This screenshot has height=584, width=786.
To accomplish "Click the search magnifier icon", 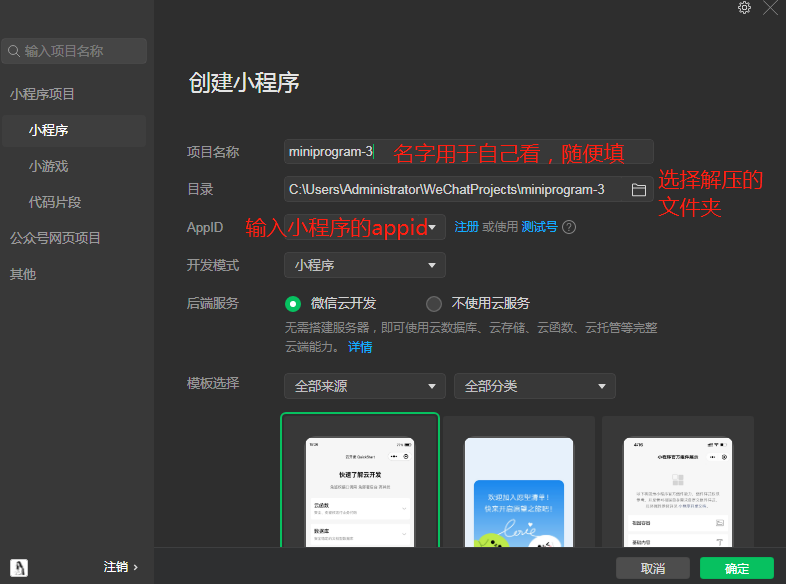I will click(14, 51).
